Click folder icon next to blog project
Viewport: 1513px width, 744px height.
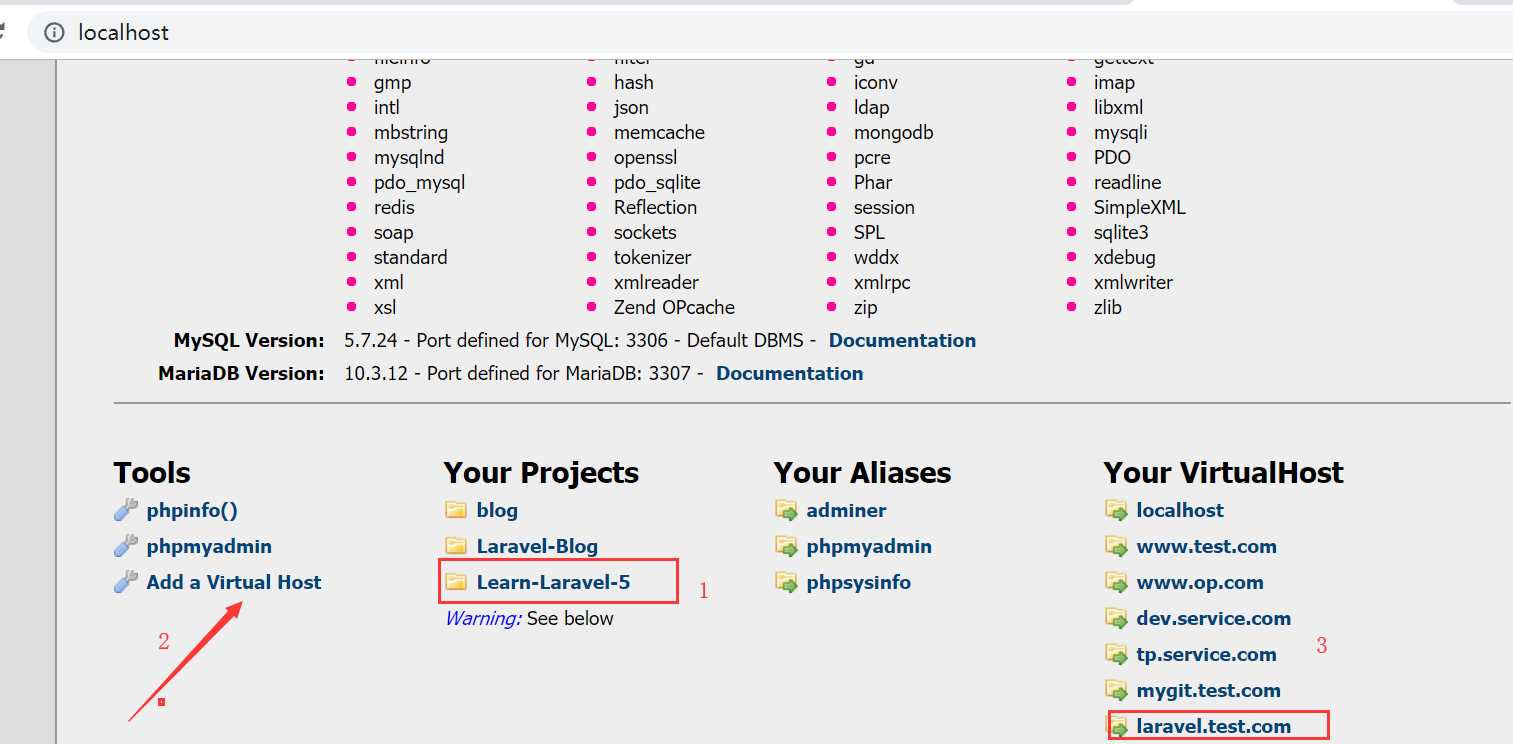click(x=456, y=510)
